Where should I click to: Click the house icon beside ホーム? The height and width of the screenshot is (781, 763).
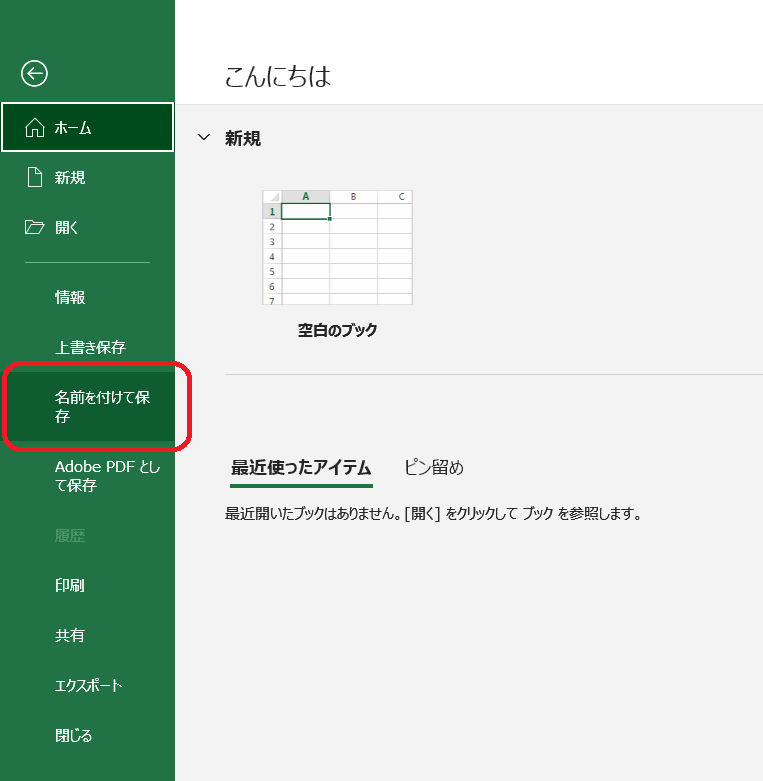35,128
